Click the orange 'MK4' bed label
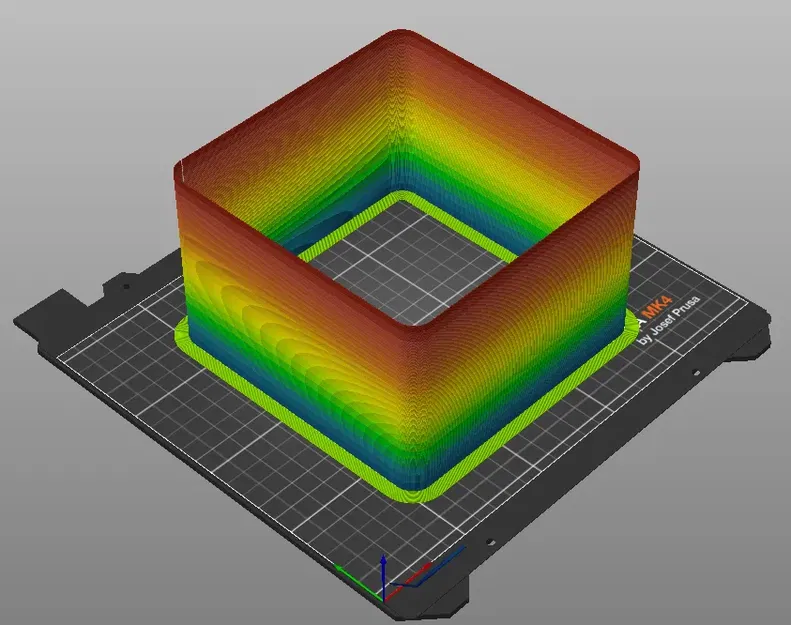This screenshot has height=625, width=791. [657, 306]
